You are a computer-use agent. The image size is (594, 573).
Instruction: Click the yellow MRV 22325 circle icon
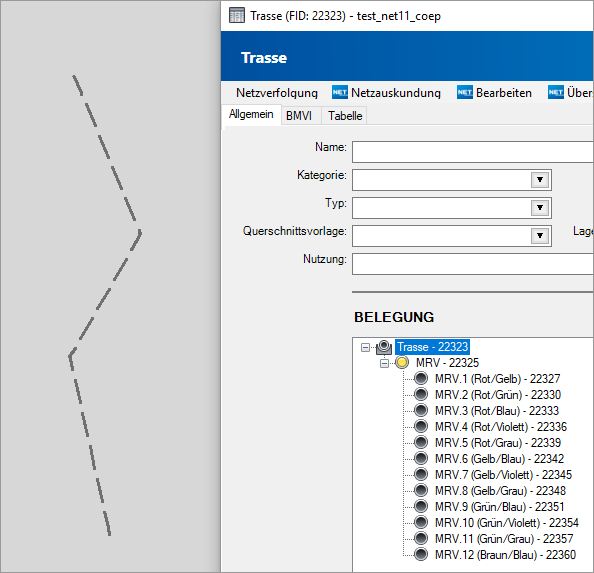pyautogui.click(x=402, y=362)
